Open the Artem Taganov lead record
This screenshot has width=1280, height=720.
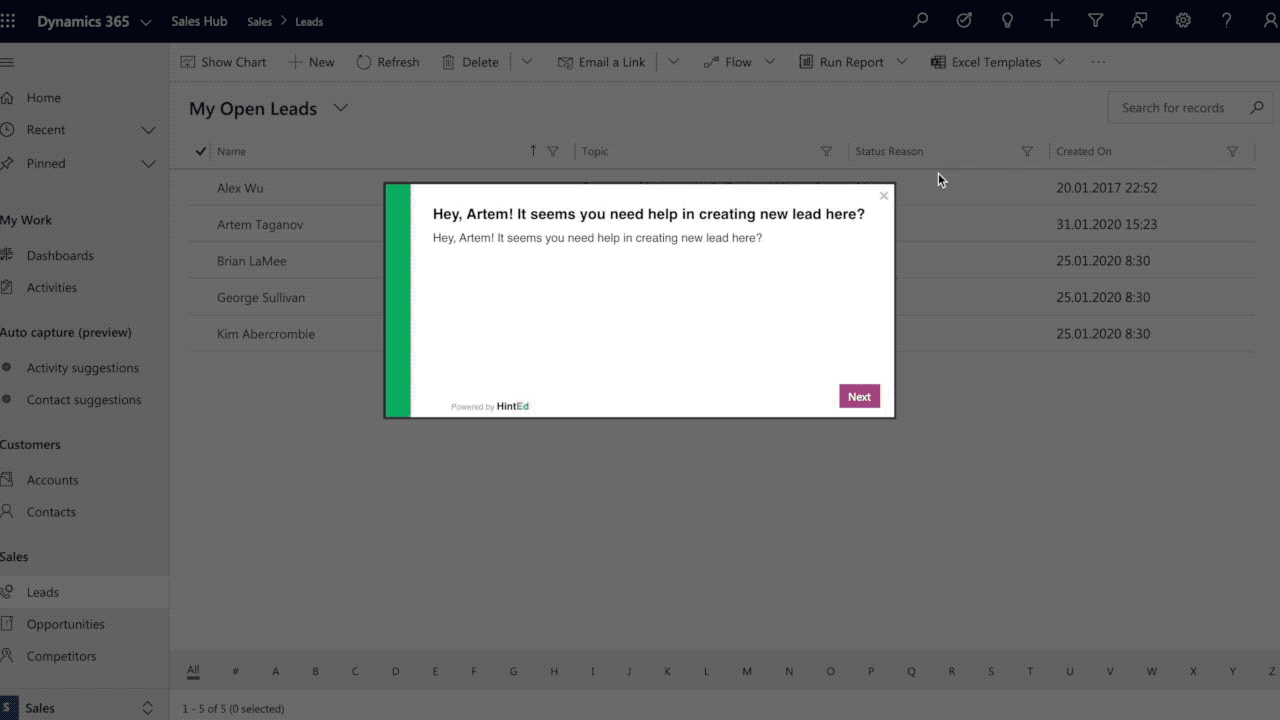pyautogui.click(x=260, y=224)
